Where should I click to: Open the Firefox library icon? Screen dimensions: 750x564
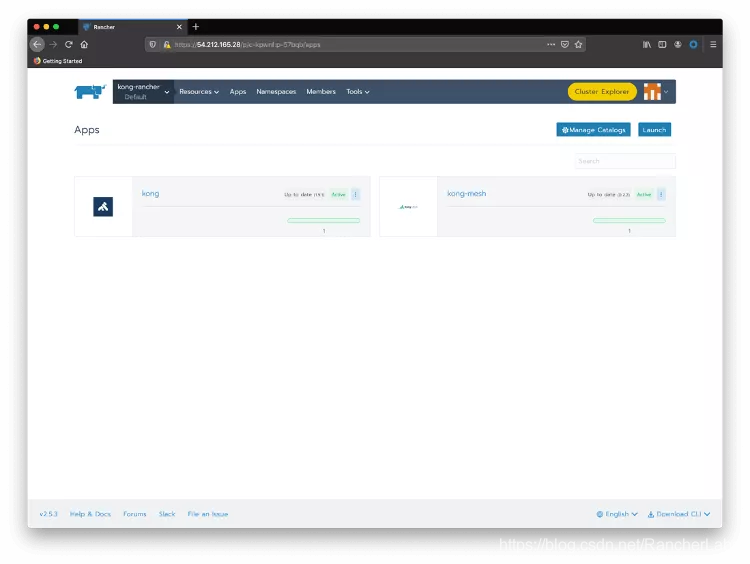pos(647,44)
